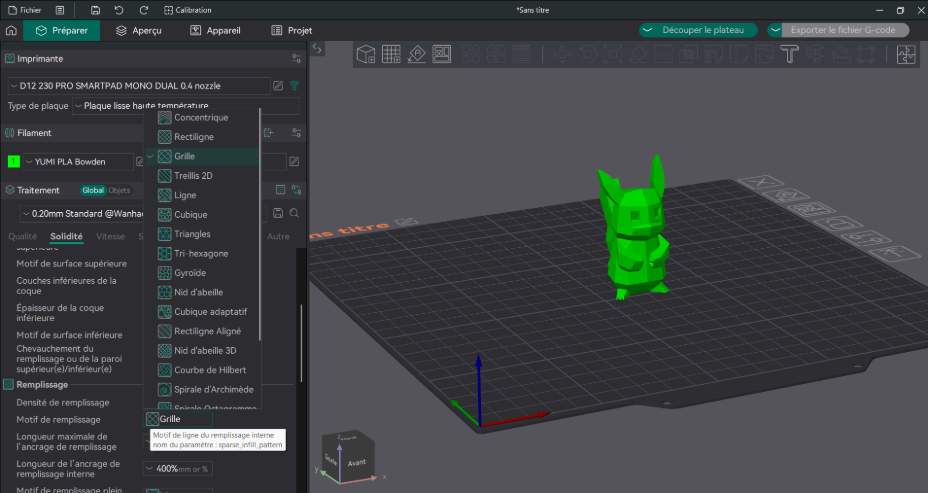Open the 400% anchor length dropdown

coord(178,469)
